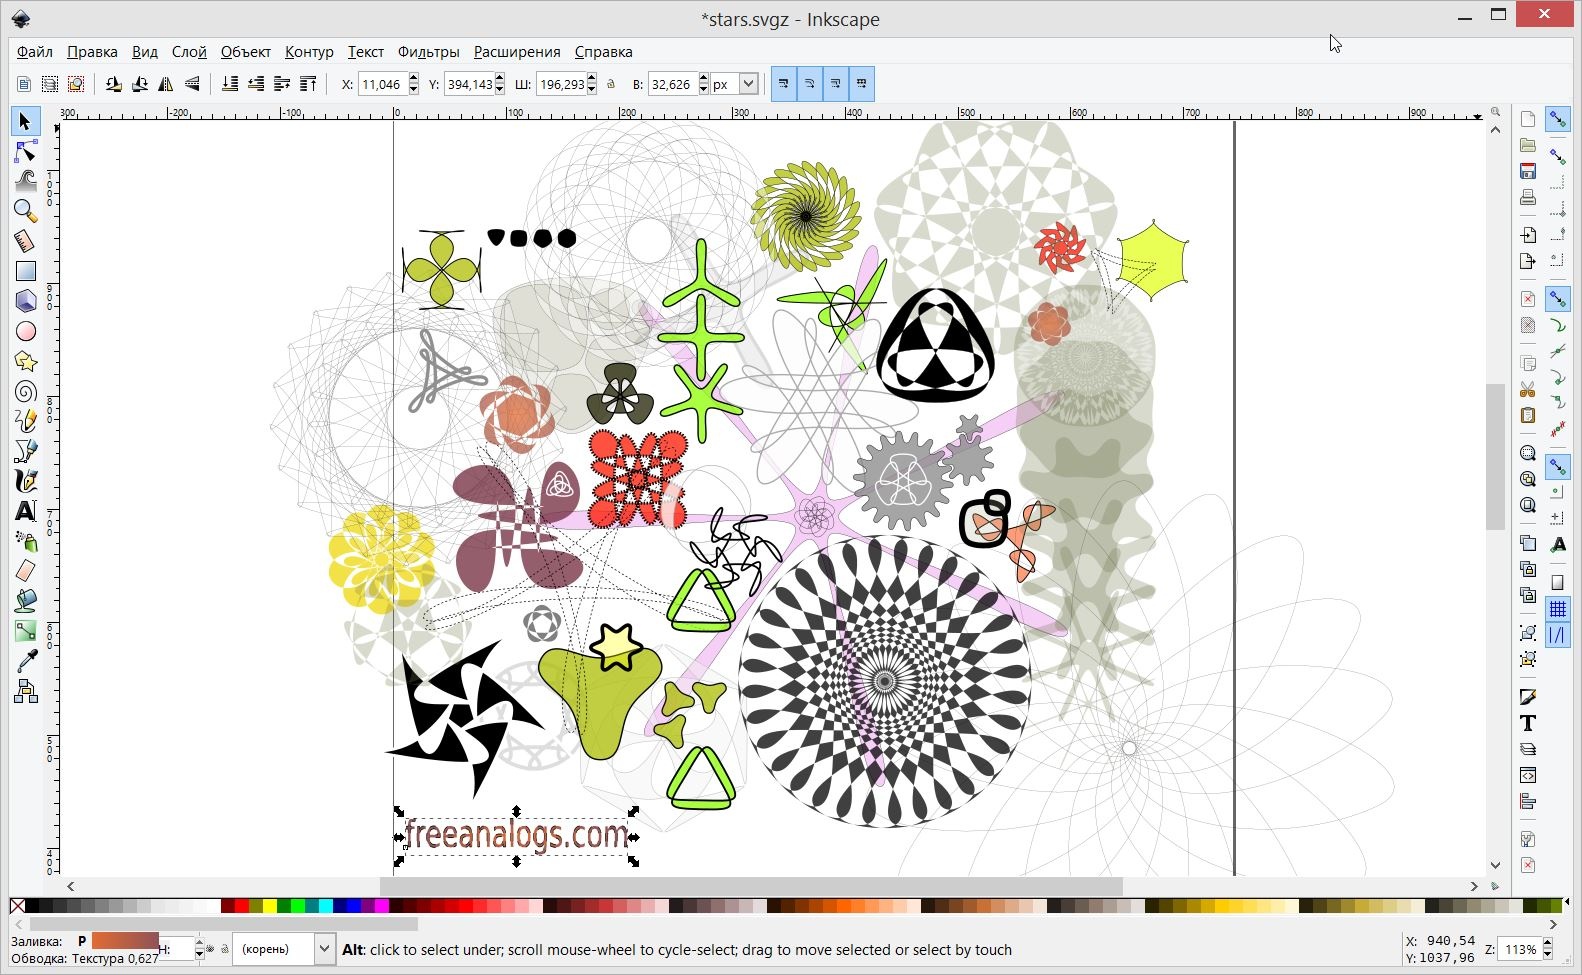Select the Node editing tool
This screenshot has width=1582, height=975.
pyautogui.click(x=25, y=151)
